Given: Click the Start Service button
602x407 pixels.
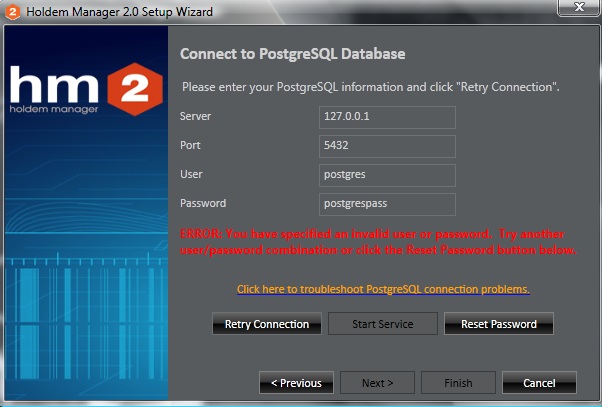Looking at the screenshot, I should (383, 324).
